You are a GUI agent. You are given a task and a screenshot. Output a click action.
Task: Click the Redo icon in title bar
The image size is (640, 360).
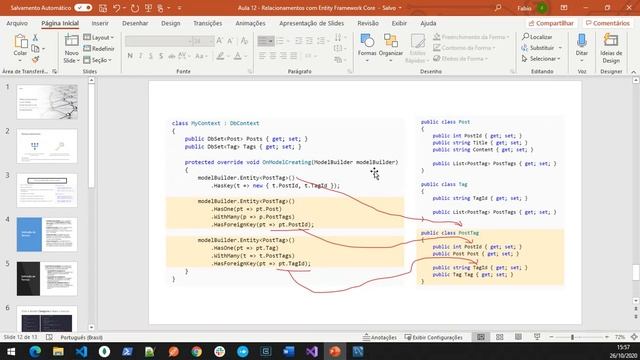click(x=135, y=8)
